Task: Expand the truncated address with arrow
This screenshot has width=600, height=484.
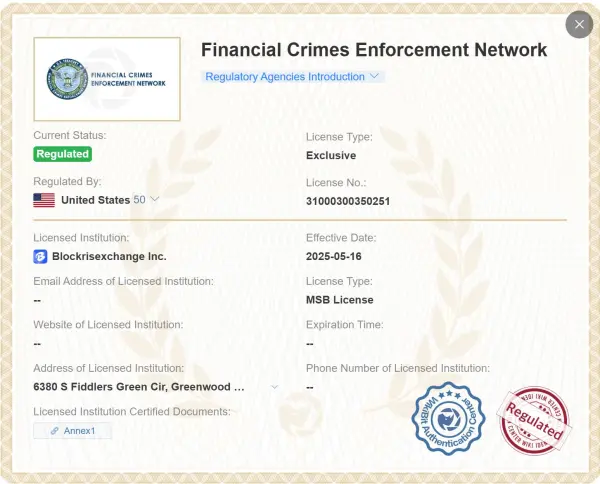Action: click(275, 386)
